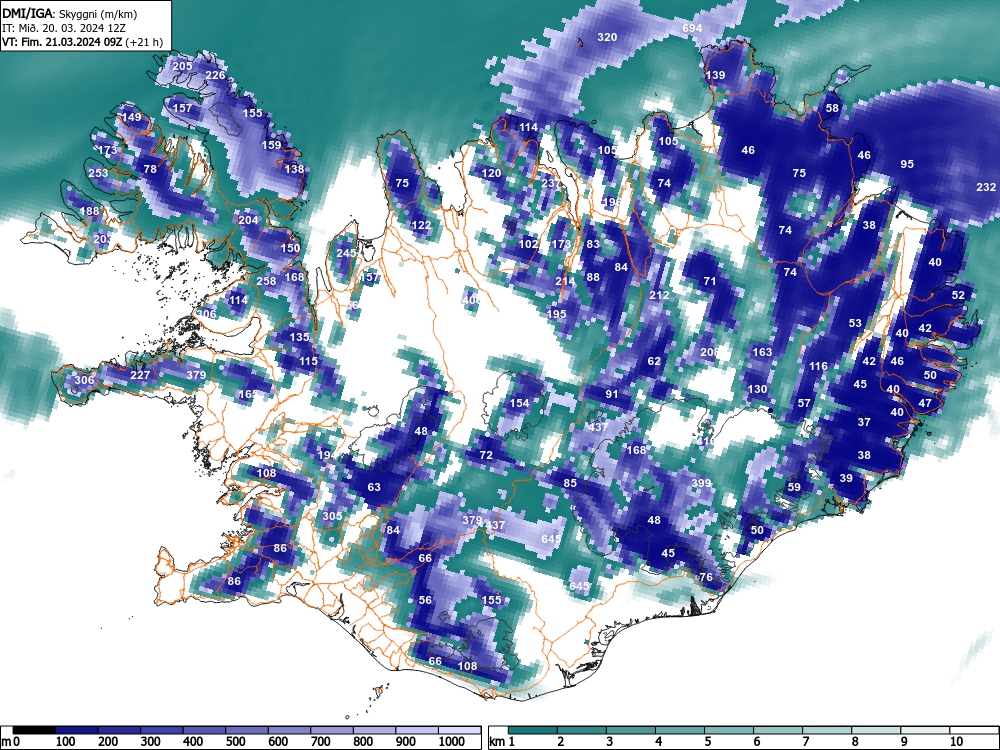
Task: Click the map value 63
Action: click(374, 487)
